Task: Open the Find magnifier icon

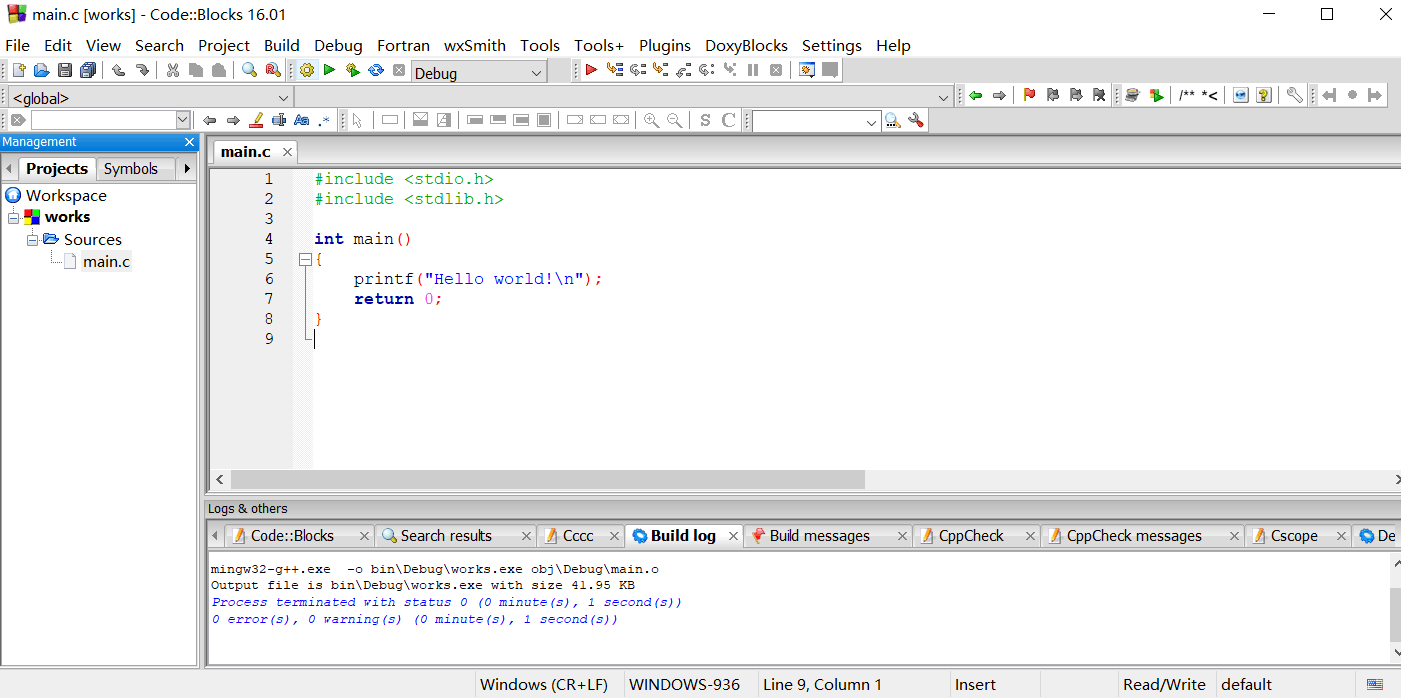Action: [x=249, y=70]
